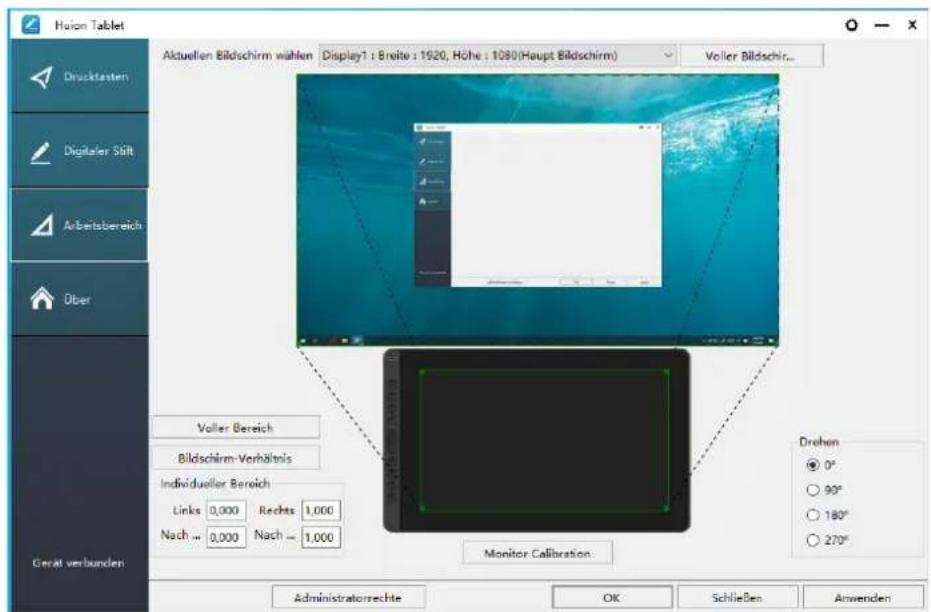Click the bottom-right green corner handle on tablet

point(667,508)
